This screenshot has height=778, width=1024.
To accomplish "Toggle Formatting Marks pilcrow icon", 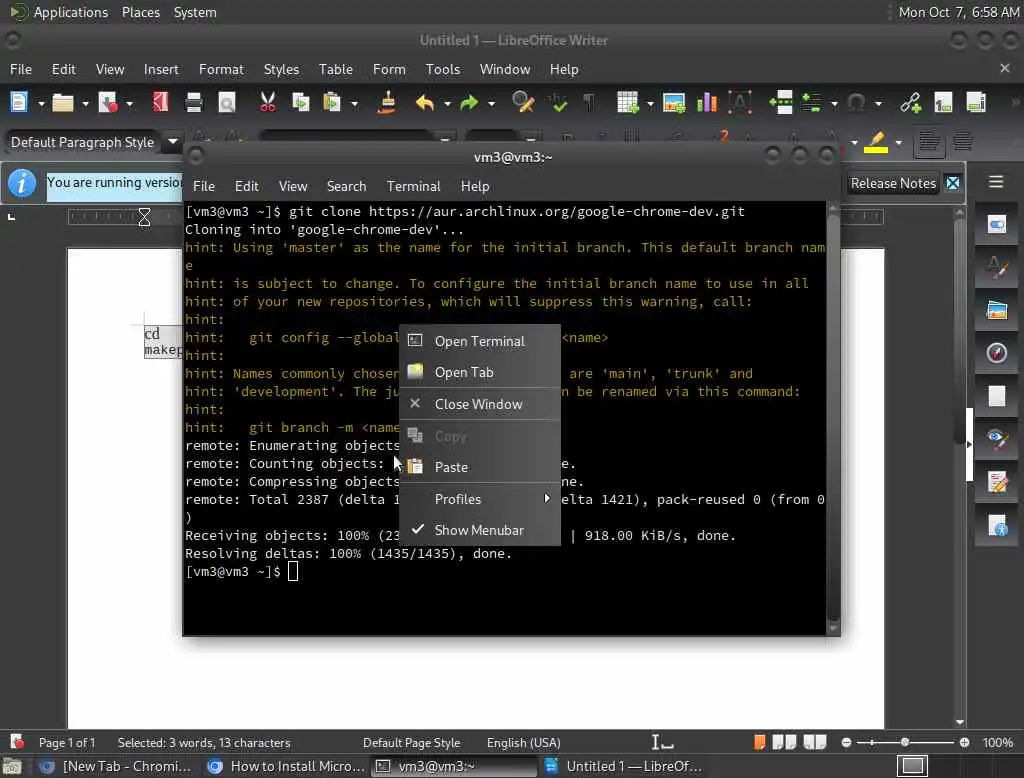I will click(x=589, y=103).
